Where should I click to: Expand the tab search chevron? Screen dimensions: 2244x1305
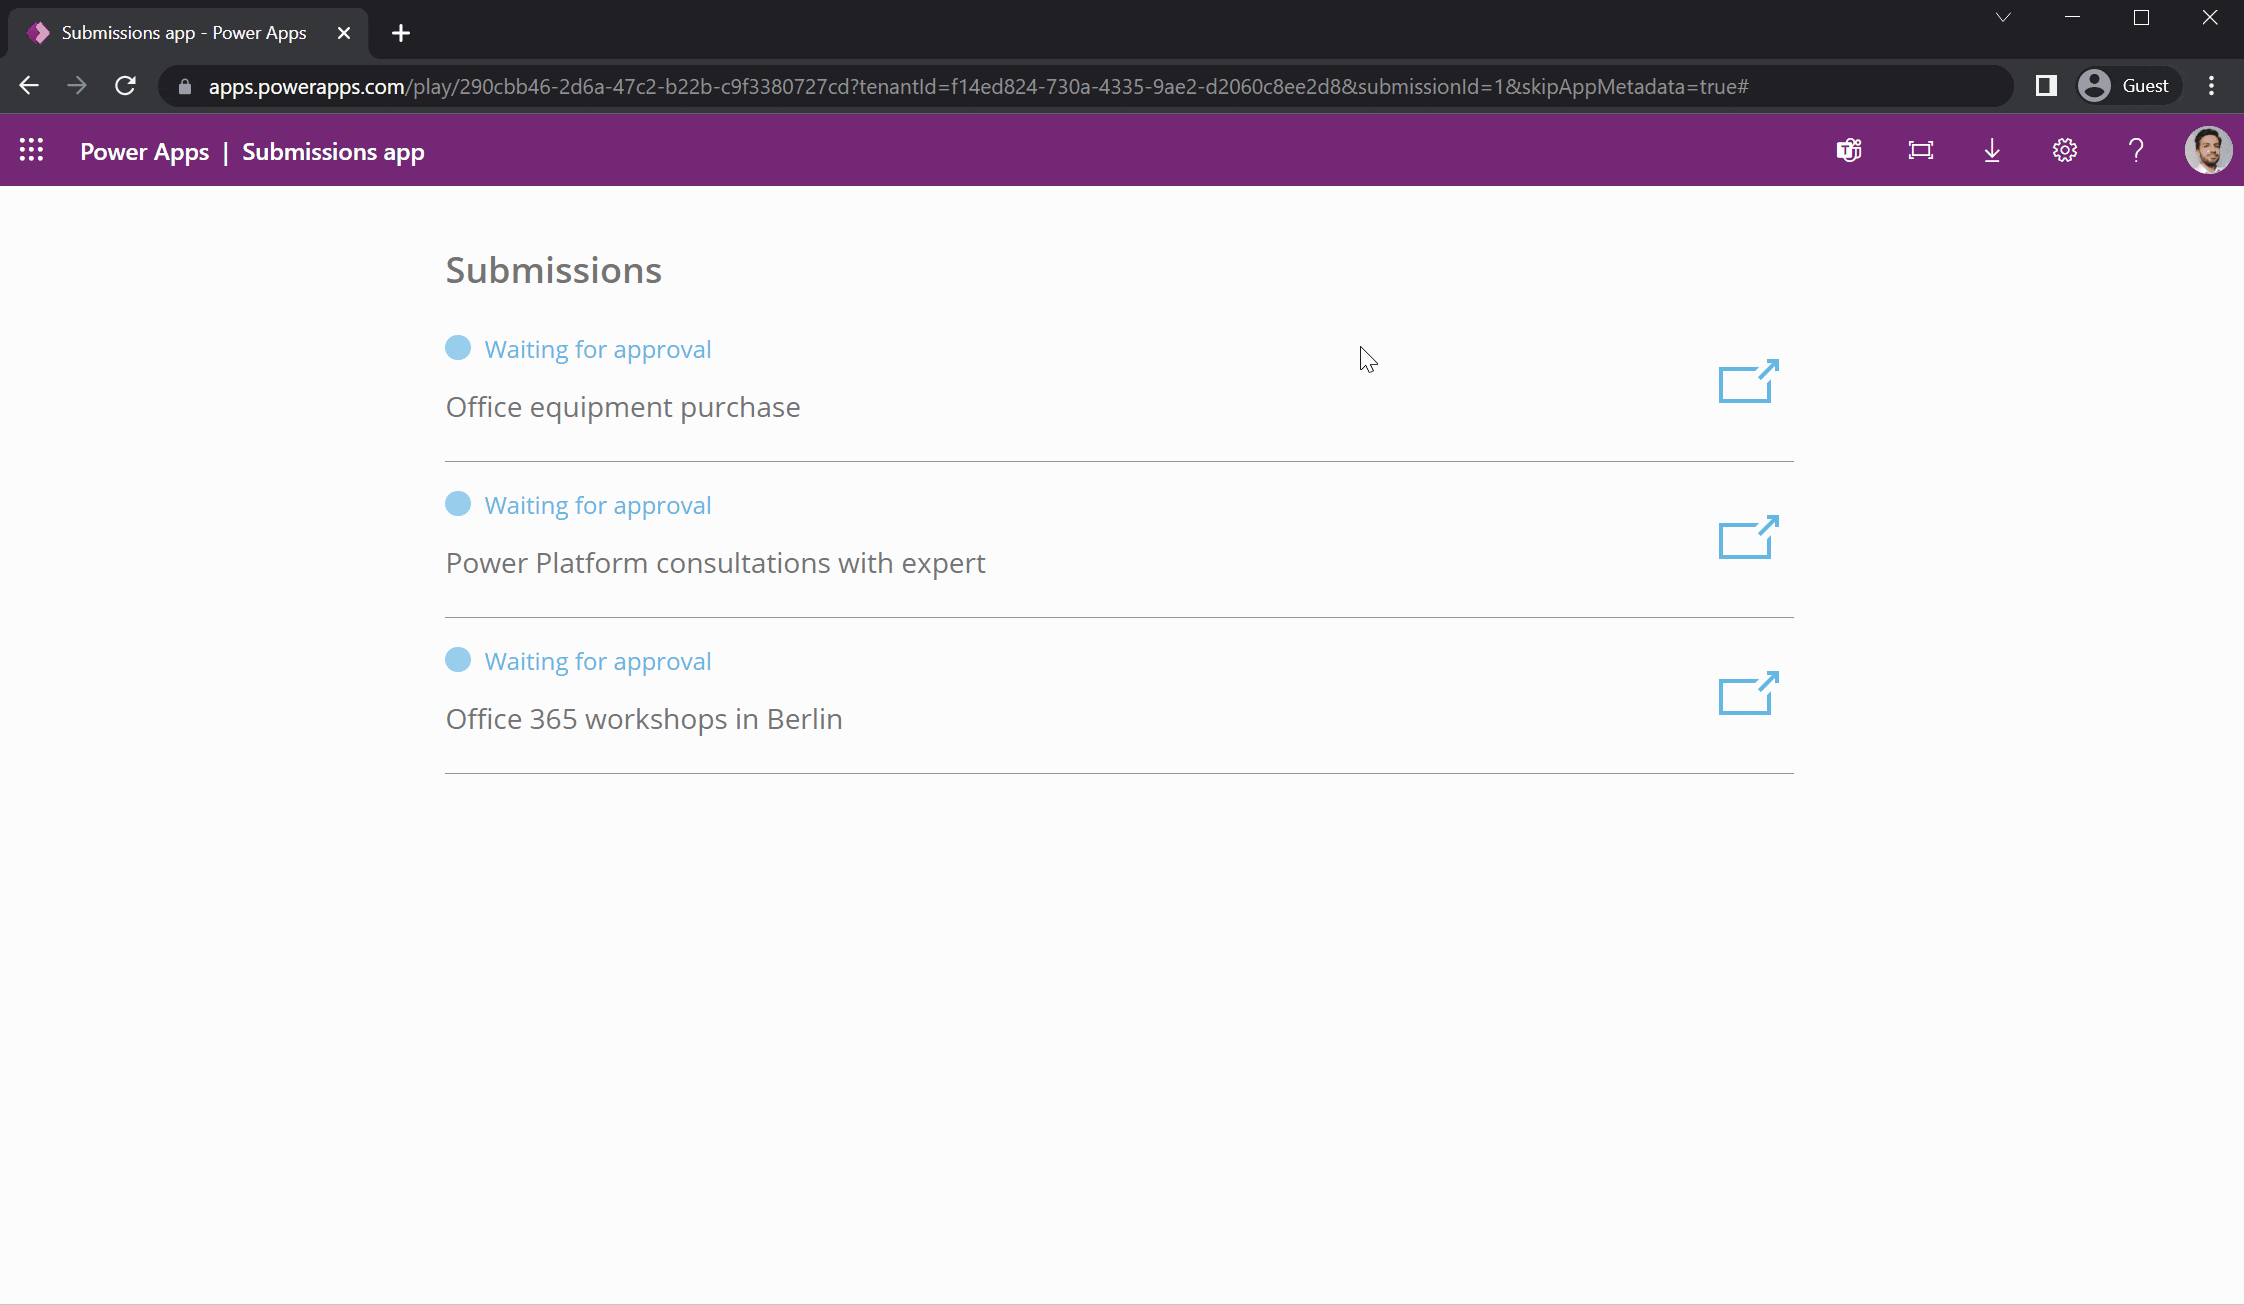pos(2003,18)
